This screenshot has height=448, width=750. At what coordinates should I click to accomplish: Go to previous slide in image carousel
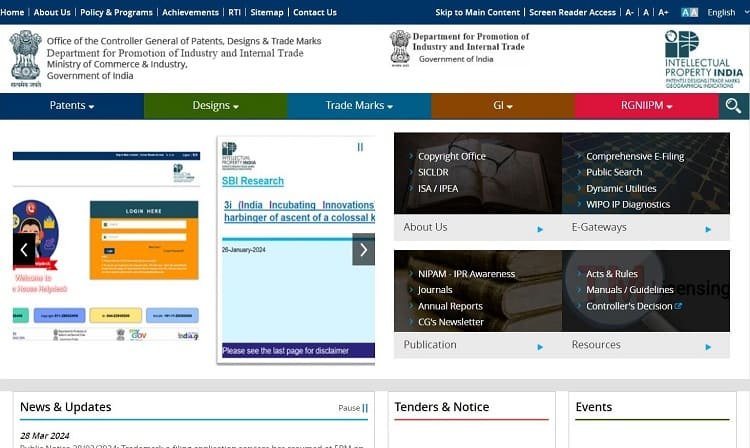tap(24, 249)
